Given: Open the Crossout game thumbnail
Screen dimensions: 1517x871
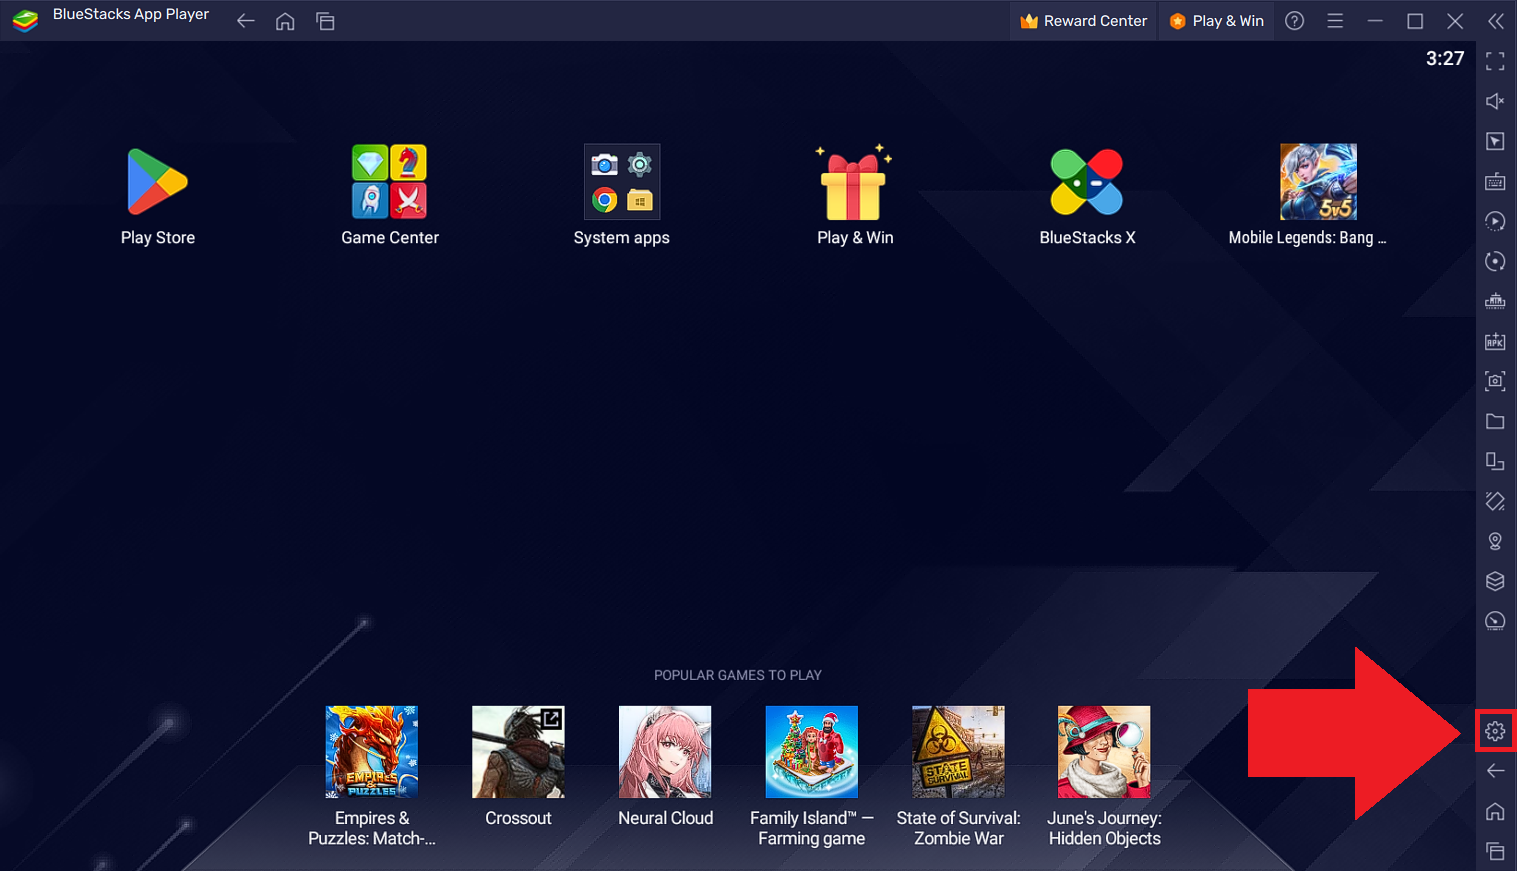Looking at the screenshot, I should [x=518, y=752].
